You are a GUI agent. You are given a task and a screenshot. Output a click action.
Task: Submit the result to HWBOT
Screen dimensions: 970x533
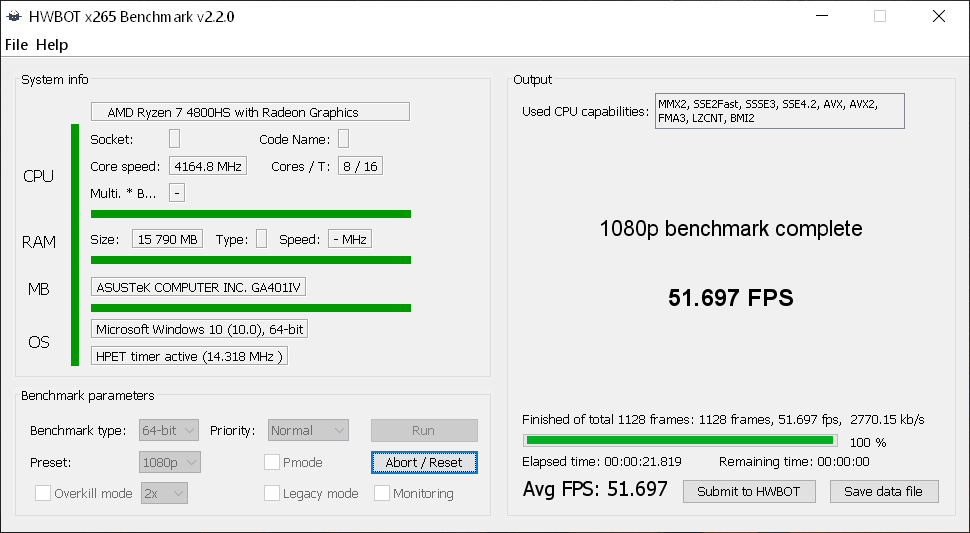[x=749, y=492]
